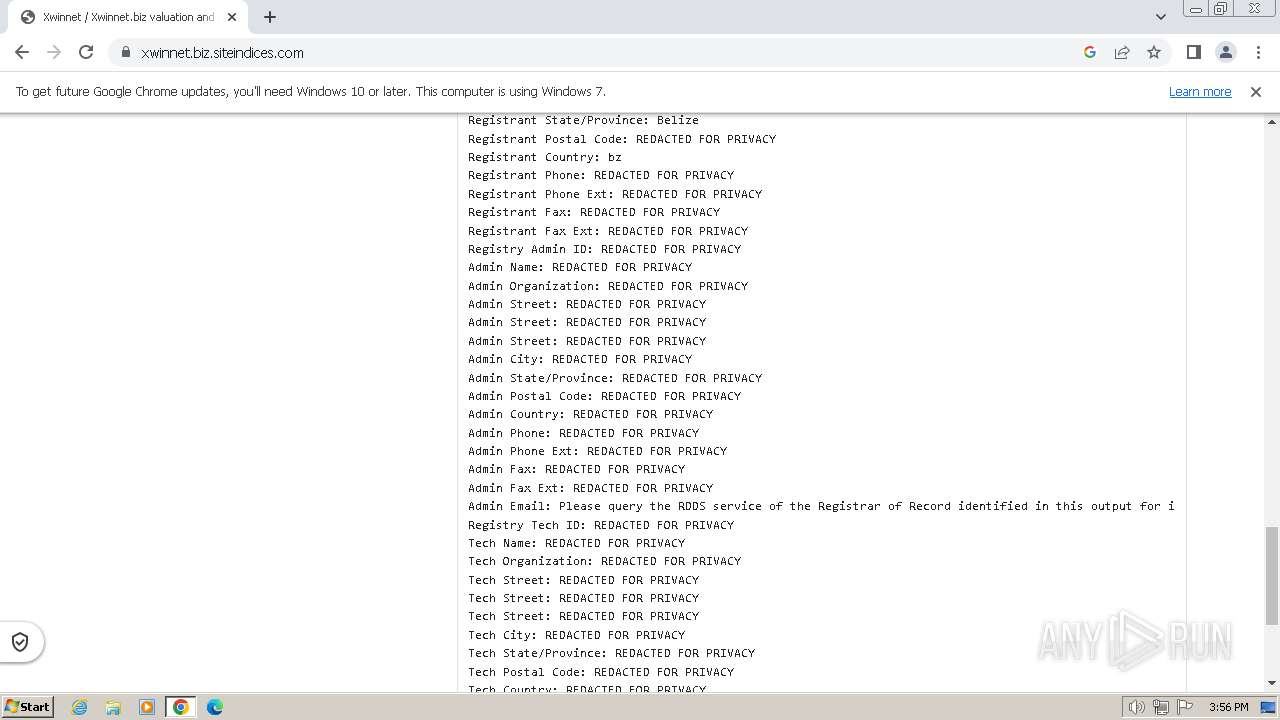This screenshot has height=720, width=1280.
Task: Bookmark this tab with star icon
Action: tap(1154, 52)
